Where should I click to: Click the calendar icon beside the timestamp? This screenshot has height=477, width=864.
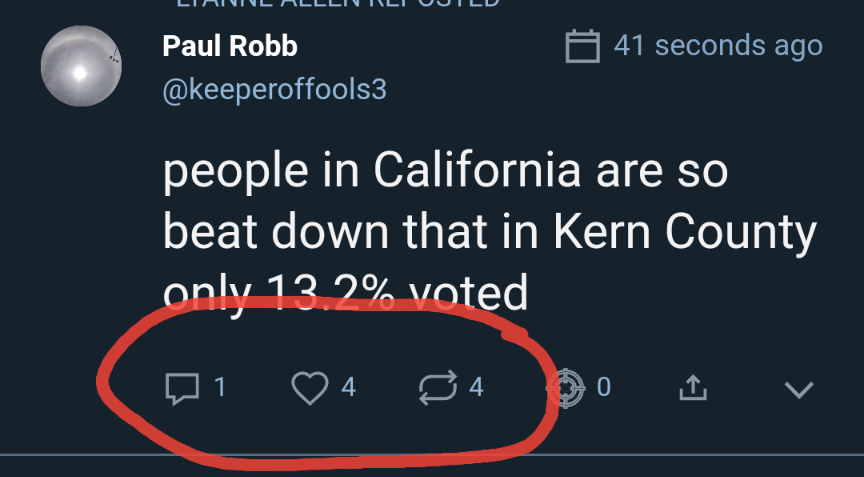click(x=582, y=46)
